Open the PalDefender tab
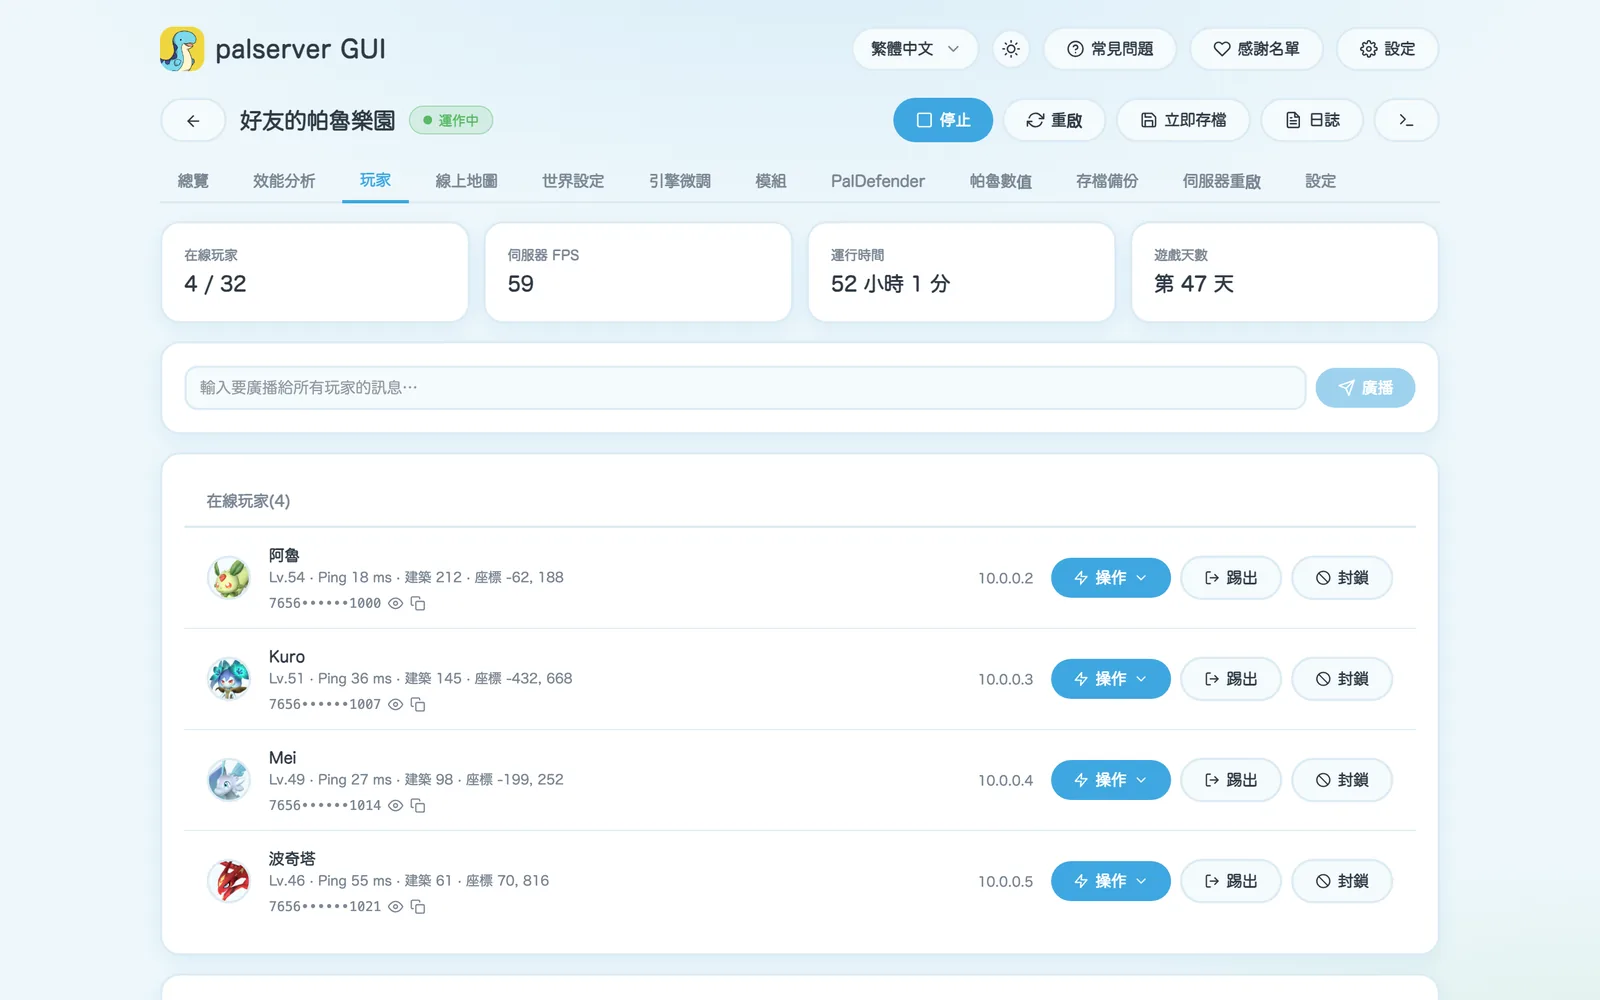Screen dimensions: 1600x1000 click(878, 181)
